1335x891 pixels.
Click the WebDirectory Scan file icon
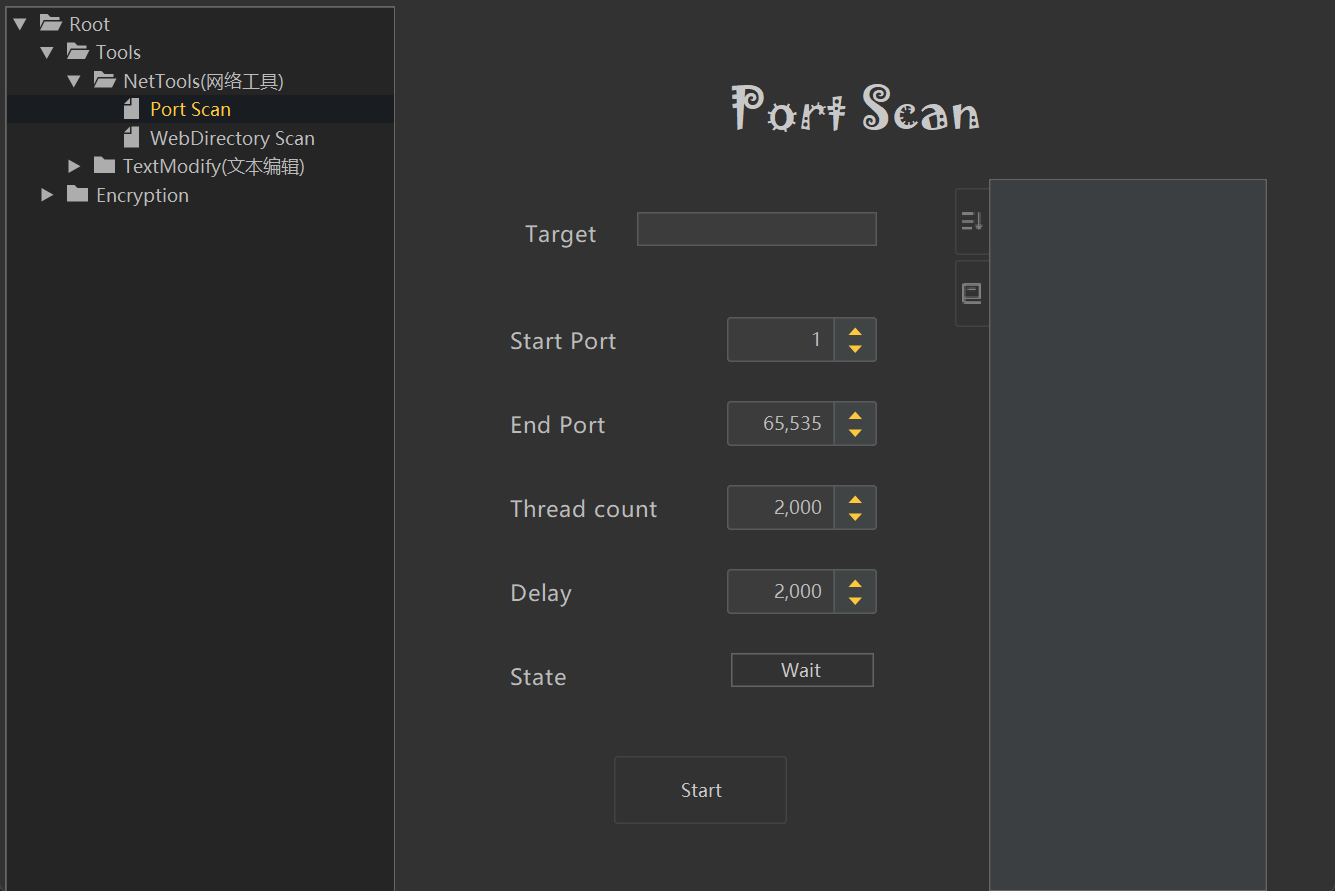pos(131,138)
